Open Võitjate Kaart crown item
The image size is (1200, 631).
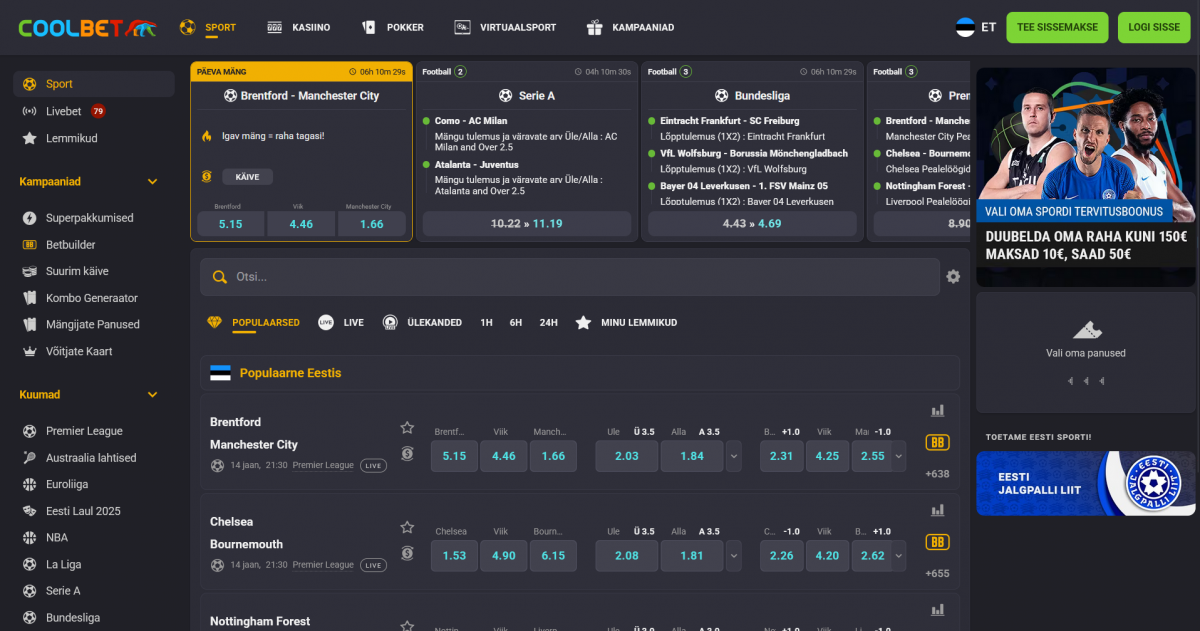pos(79,352)
